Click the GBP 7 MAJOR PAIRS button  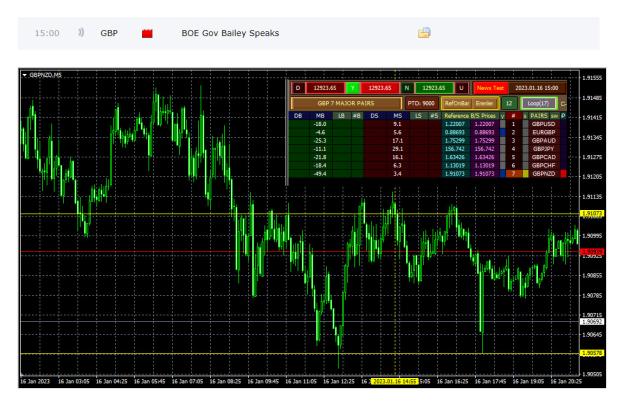click(x=346, y=103)
